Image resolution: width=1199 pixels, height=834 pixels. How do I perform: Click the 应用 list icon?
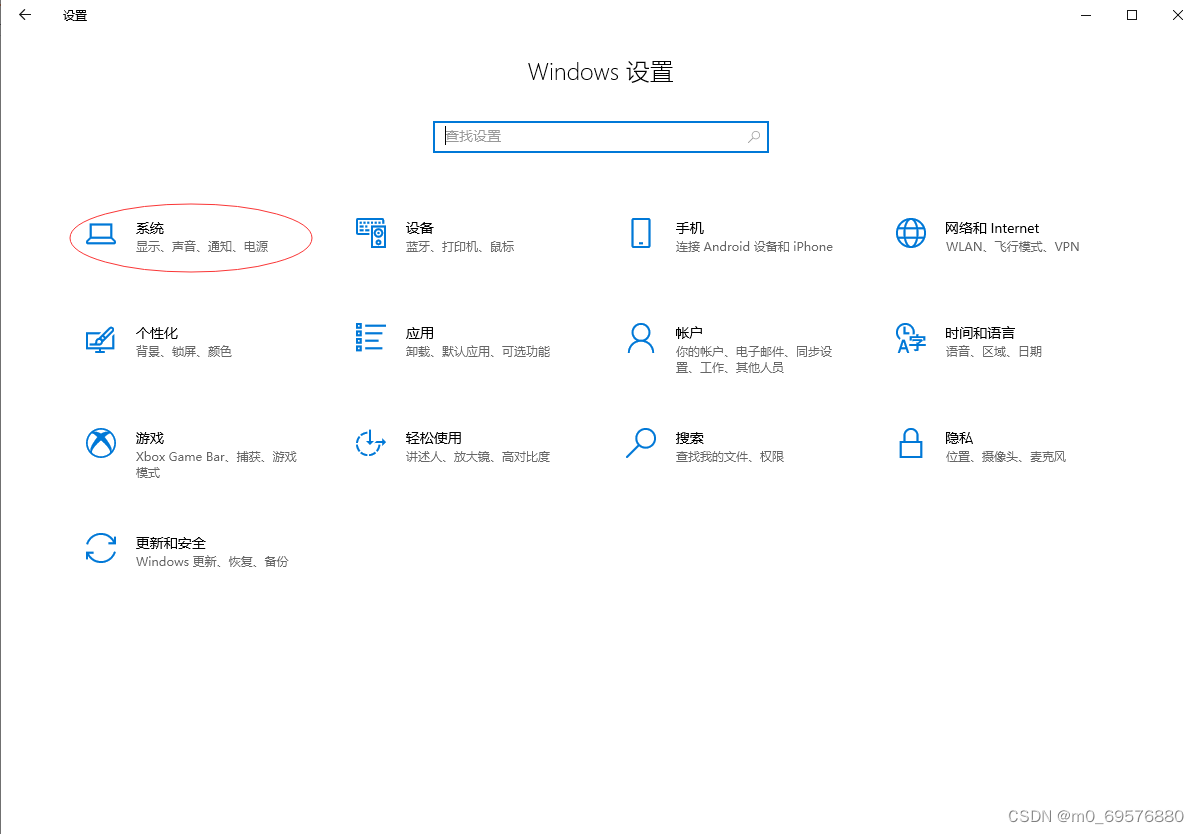(x=370, y=337)
